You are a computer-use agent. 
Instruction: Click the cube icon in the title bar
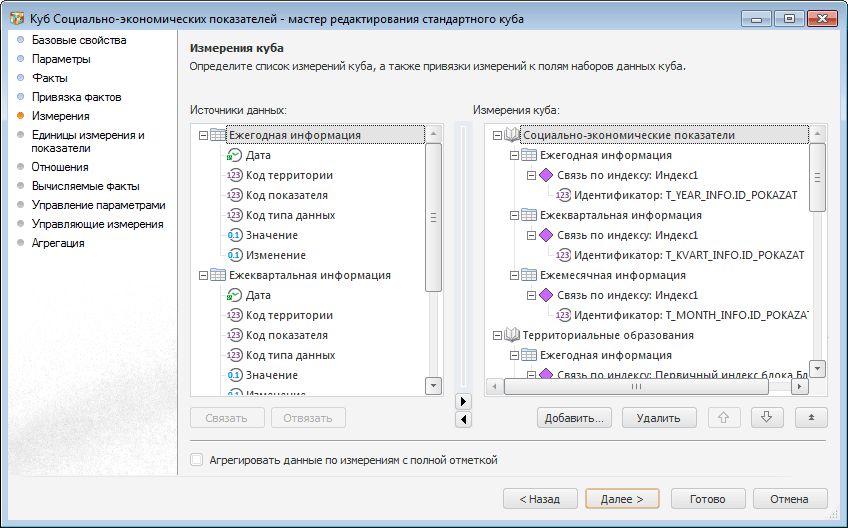[x=17, y=18]
